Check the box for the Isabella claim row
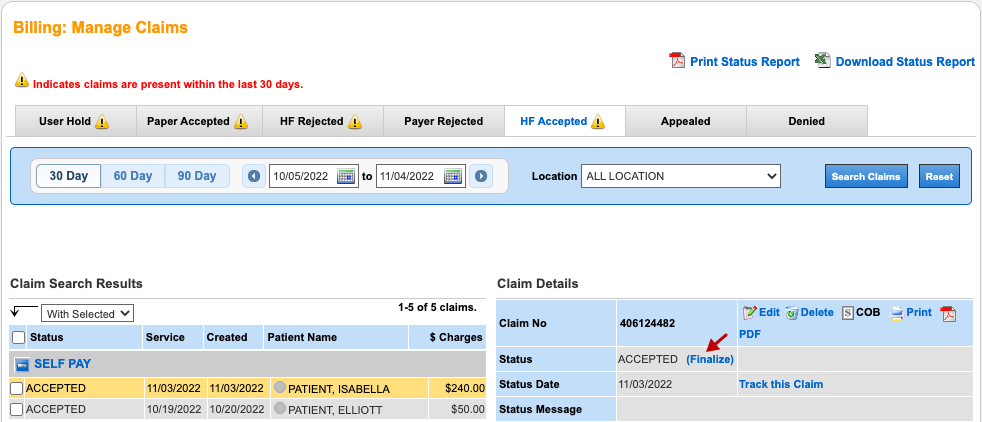 click(x=17, y=389)
